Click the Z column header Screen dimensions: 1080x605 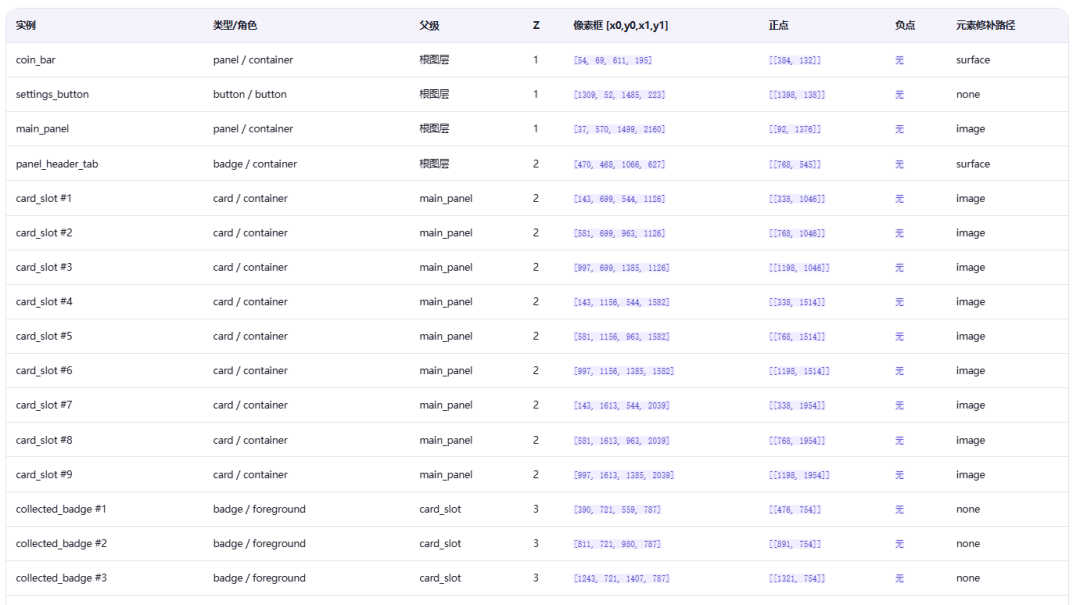point(536,25)
